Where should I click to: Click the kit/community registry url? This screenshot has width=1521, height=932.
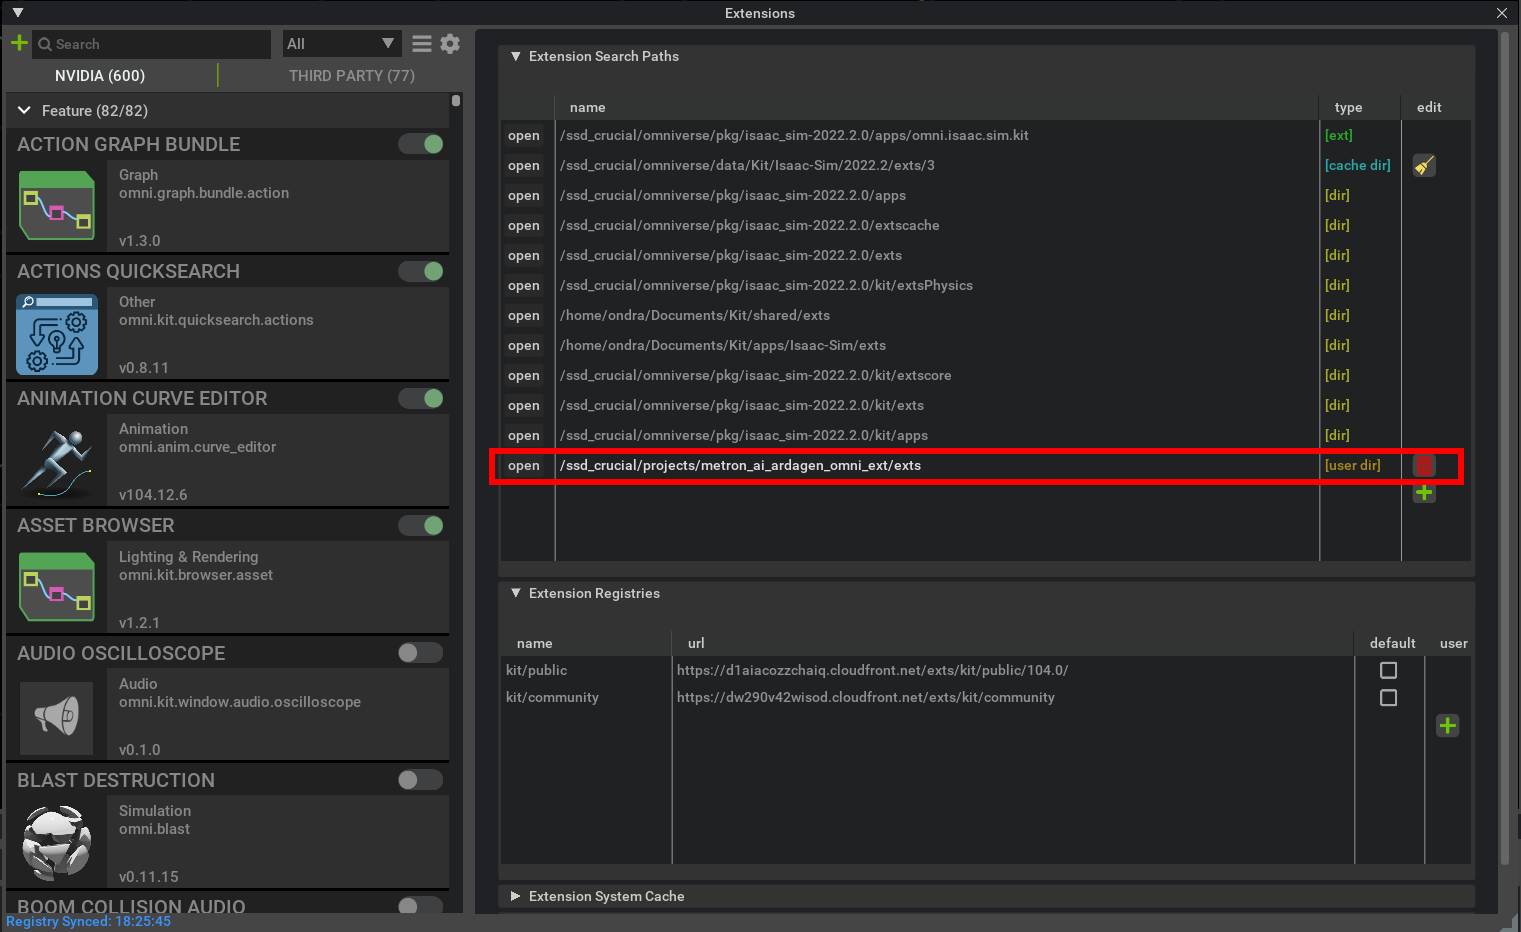pyautogui.click(x=866, y=697)
